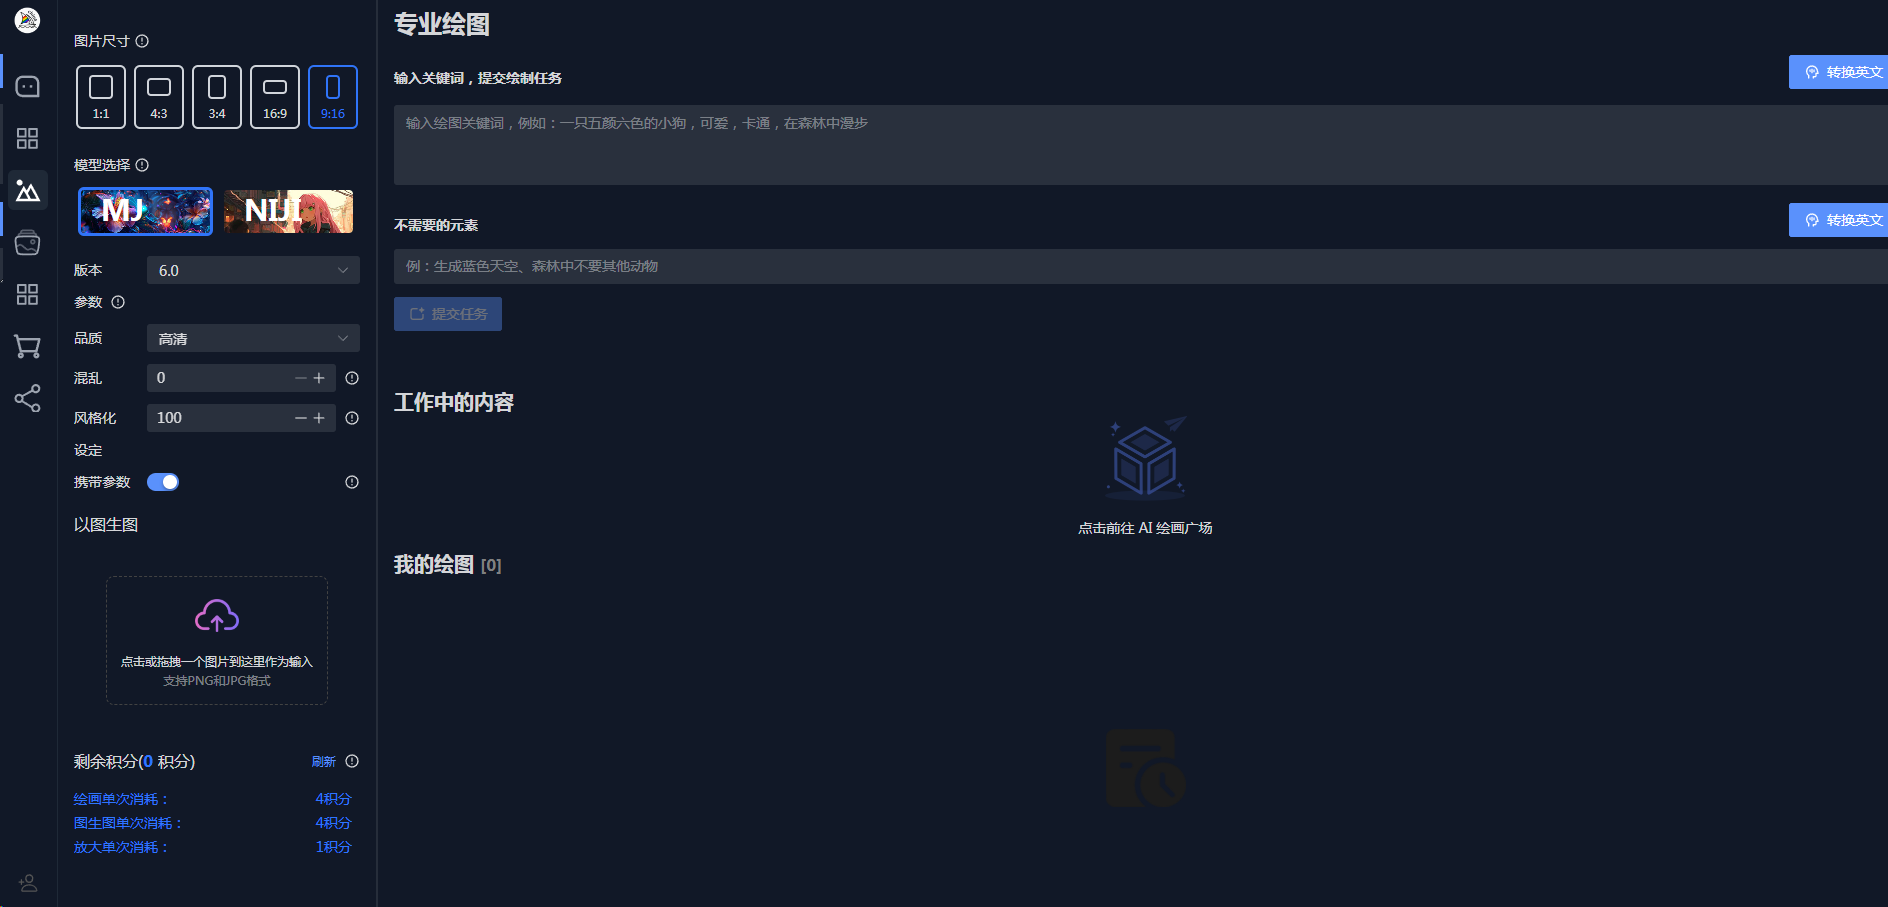Click the cloud upload icon for 以图生图
Screen dimensions: 1888x907
[x=217, y=616]
